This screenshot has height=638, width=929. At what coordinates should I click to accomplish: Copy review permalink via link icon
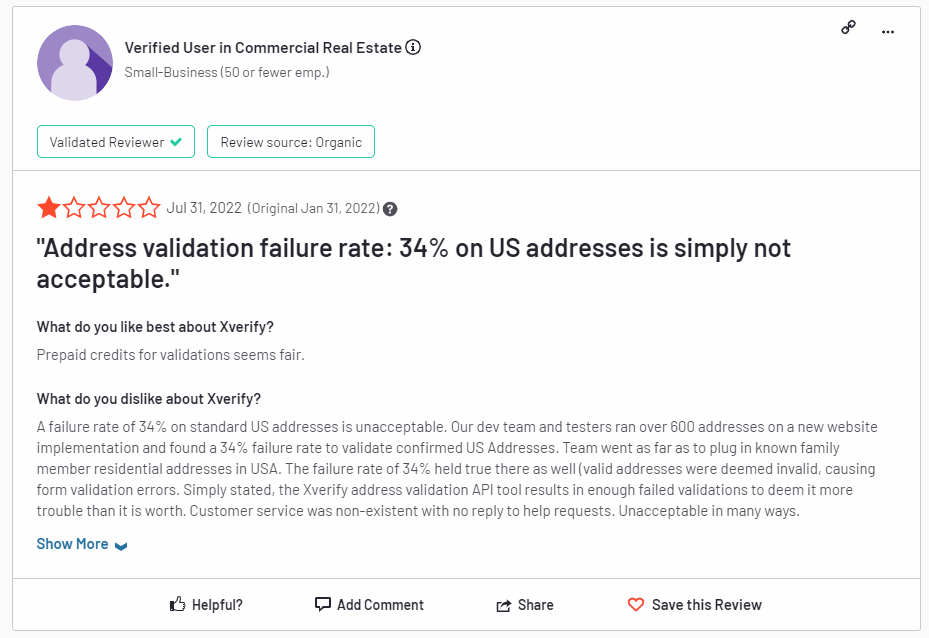(849, 28)
